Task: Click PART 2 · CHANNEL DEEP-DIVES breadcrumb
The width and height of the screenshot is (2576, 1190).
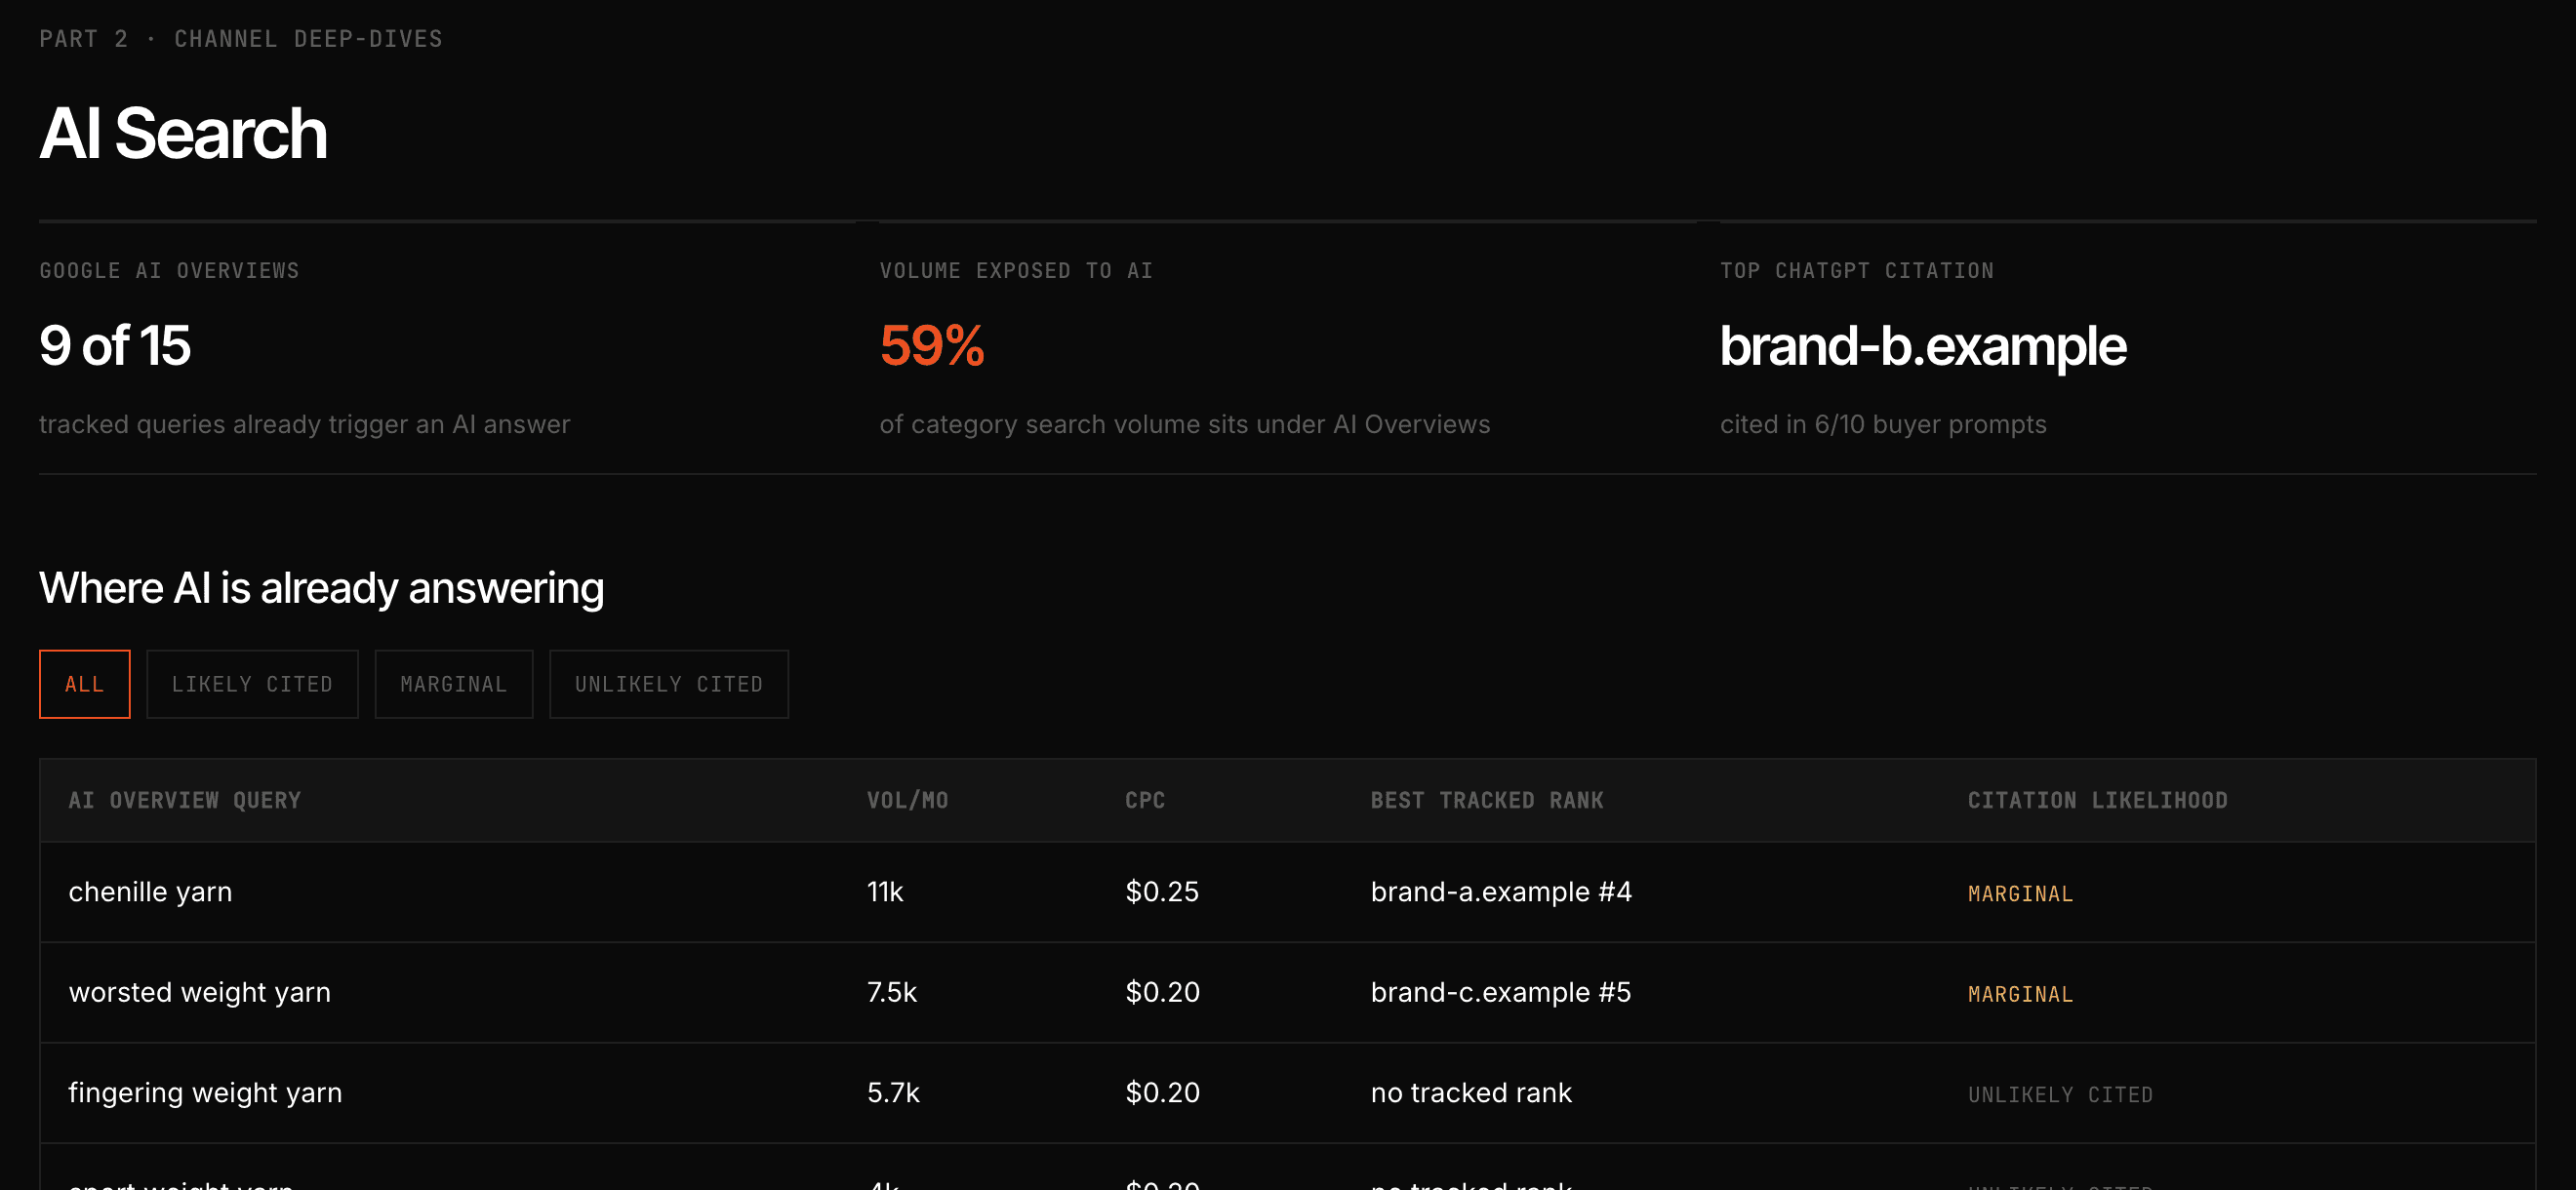Action: [x=241, y=39]
